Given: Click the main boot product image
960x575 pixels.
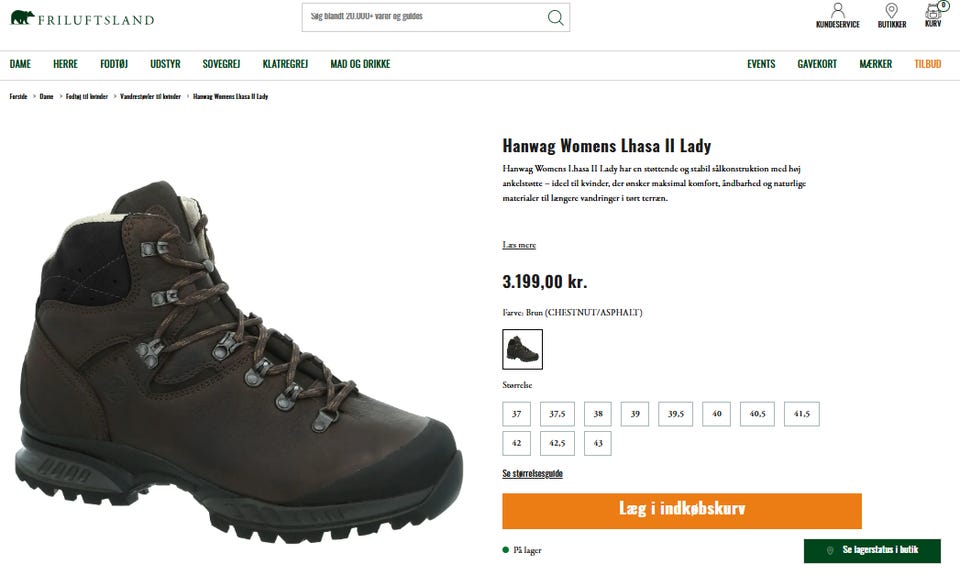Looking at the screenshot, I should click(239, 361).
